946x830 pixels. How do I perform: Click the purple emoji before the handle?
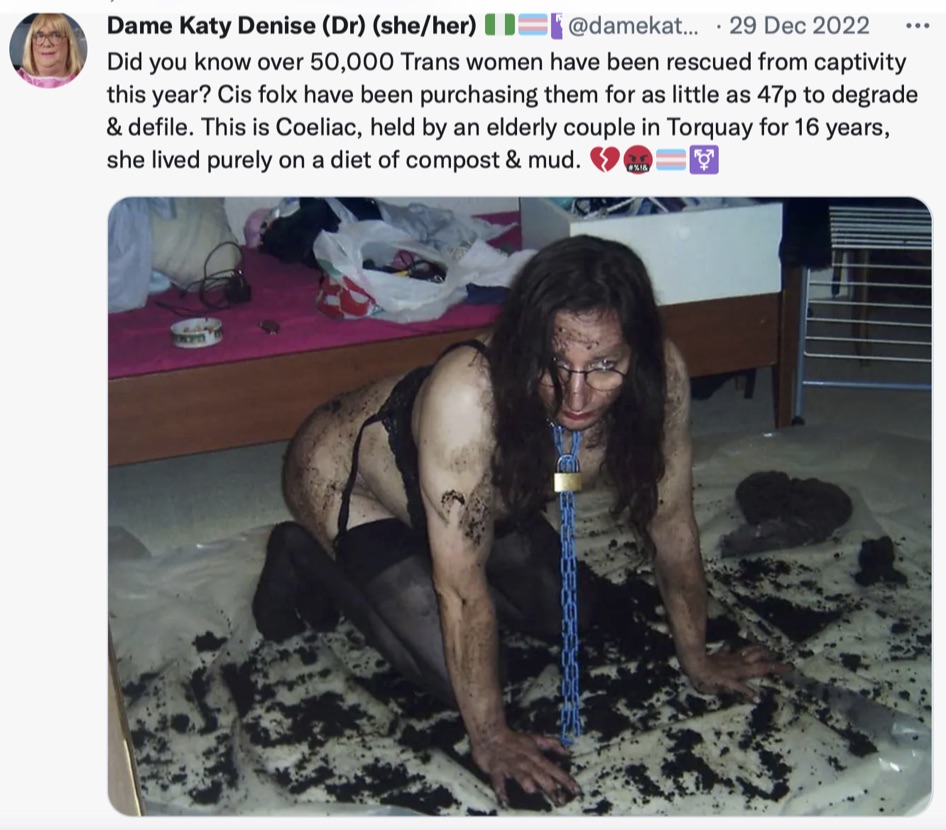(x=556, y=27)
